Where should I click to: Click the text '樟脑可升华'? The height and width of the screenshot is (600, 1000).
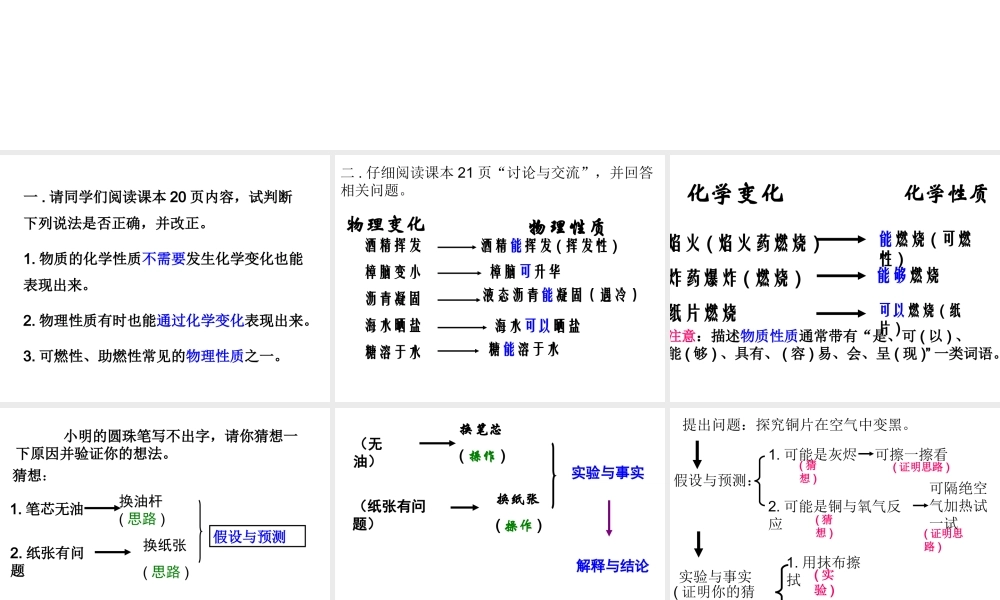[x=526, y=271]
